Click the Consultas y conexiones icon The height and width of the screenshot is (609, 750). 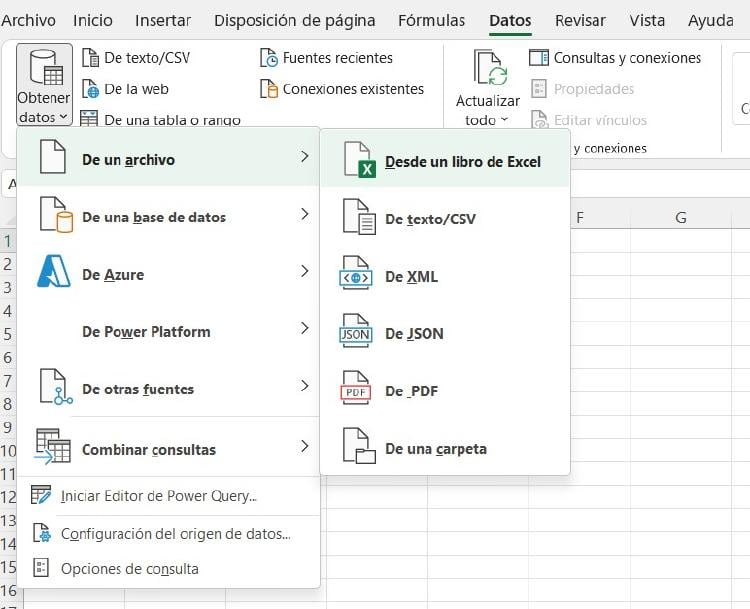(x=539, y=58)
